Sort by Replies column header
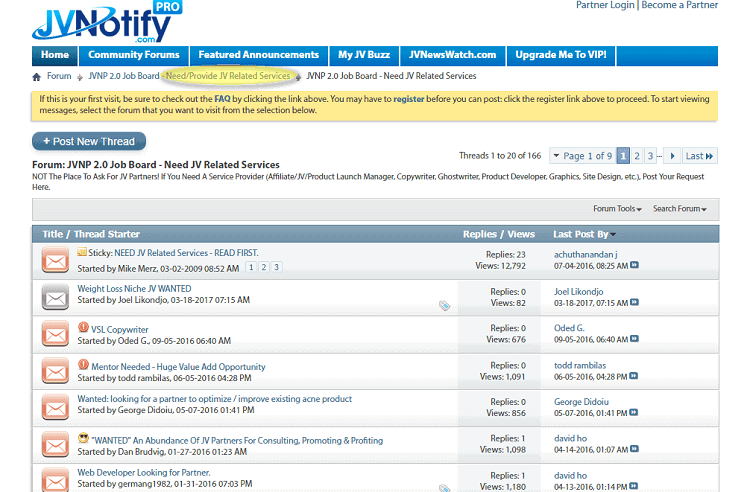This screenshot has height=492, width=750. click(480, 234)
